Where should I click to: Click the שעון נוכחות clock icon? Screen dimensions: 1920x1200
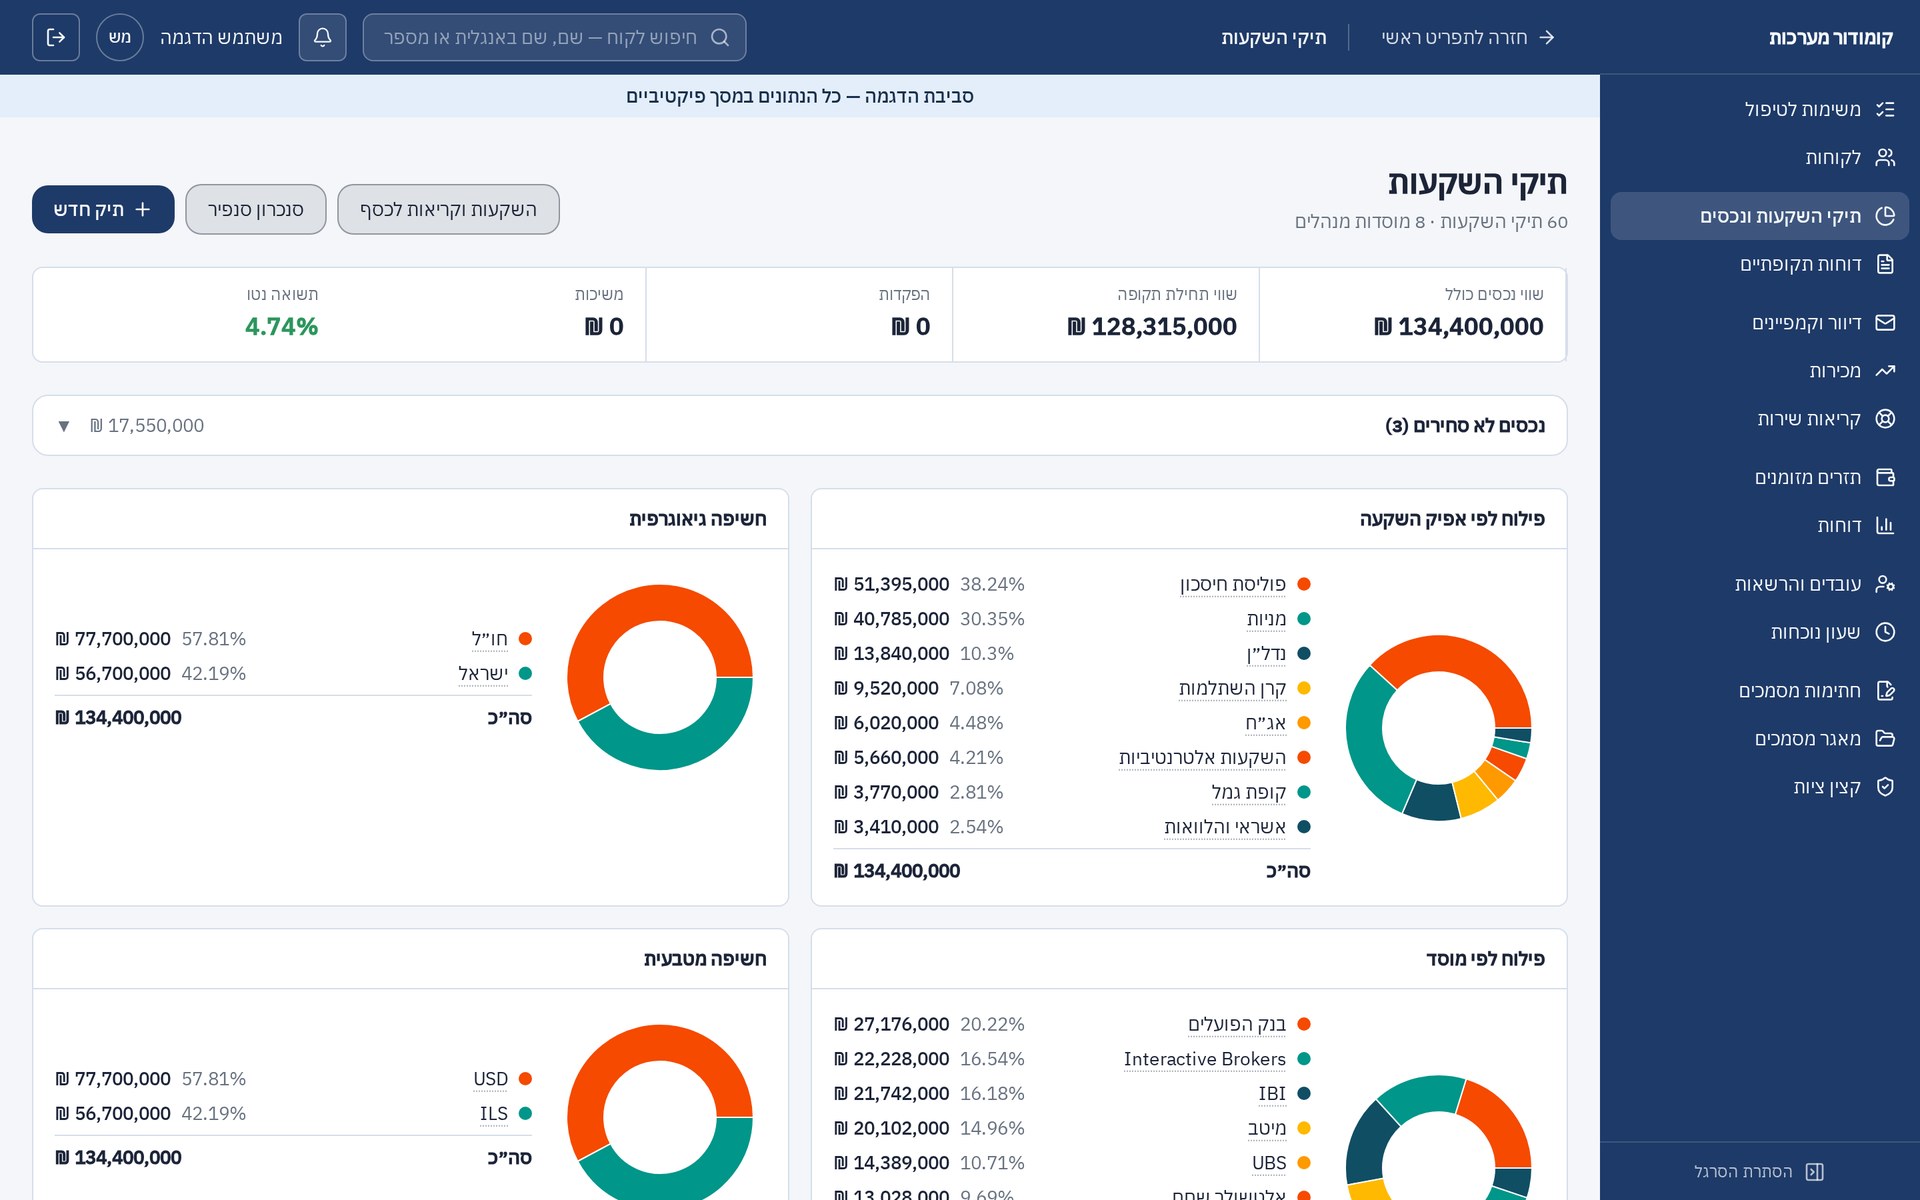coord(1885,632)
